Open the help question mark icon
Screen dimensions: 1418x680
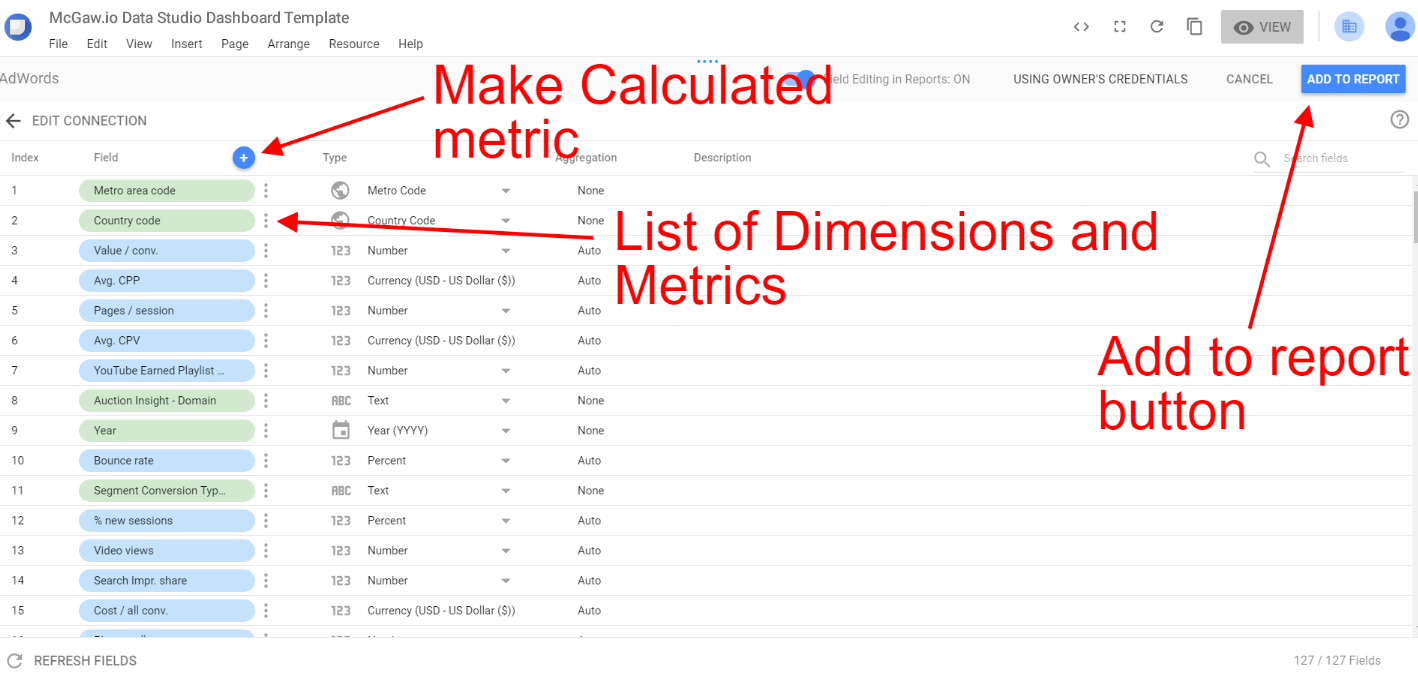point(1399,120)
